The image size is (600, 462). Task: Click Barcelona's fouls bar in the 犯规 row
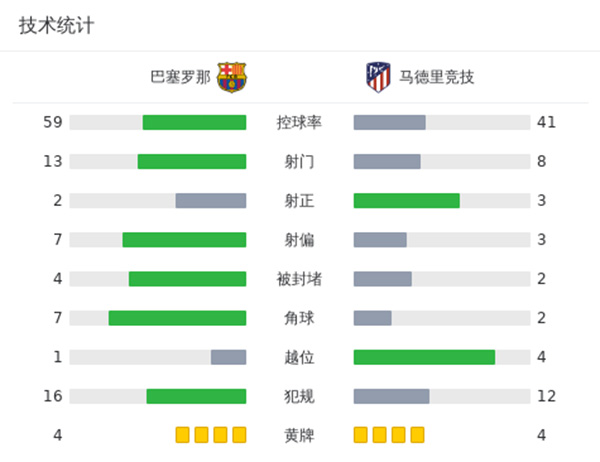(x=196, y=396)
